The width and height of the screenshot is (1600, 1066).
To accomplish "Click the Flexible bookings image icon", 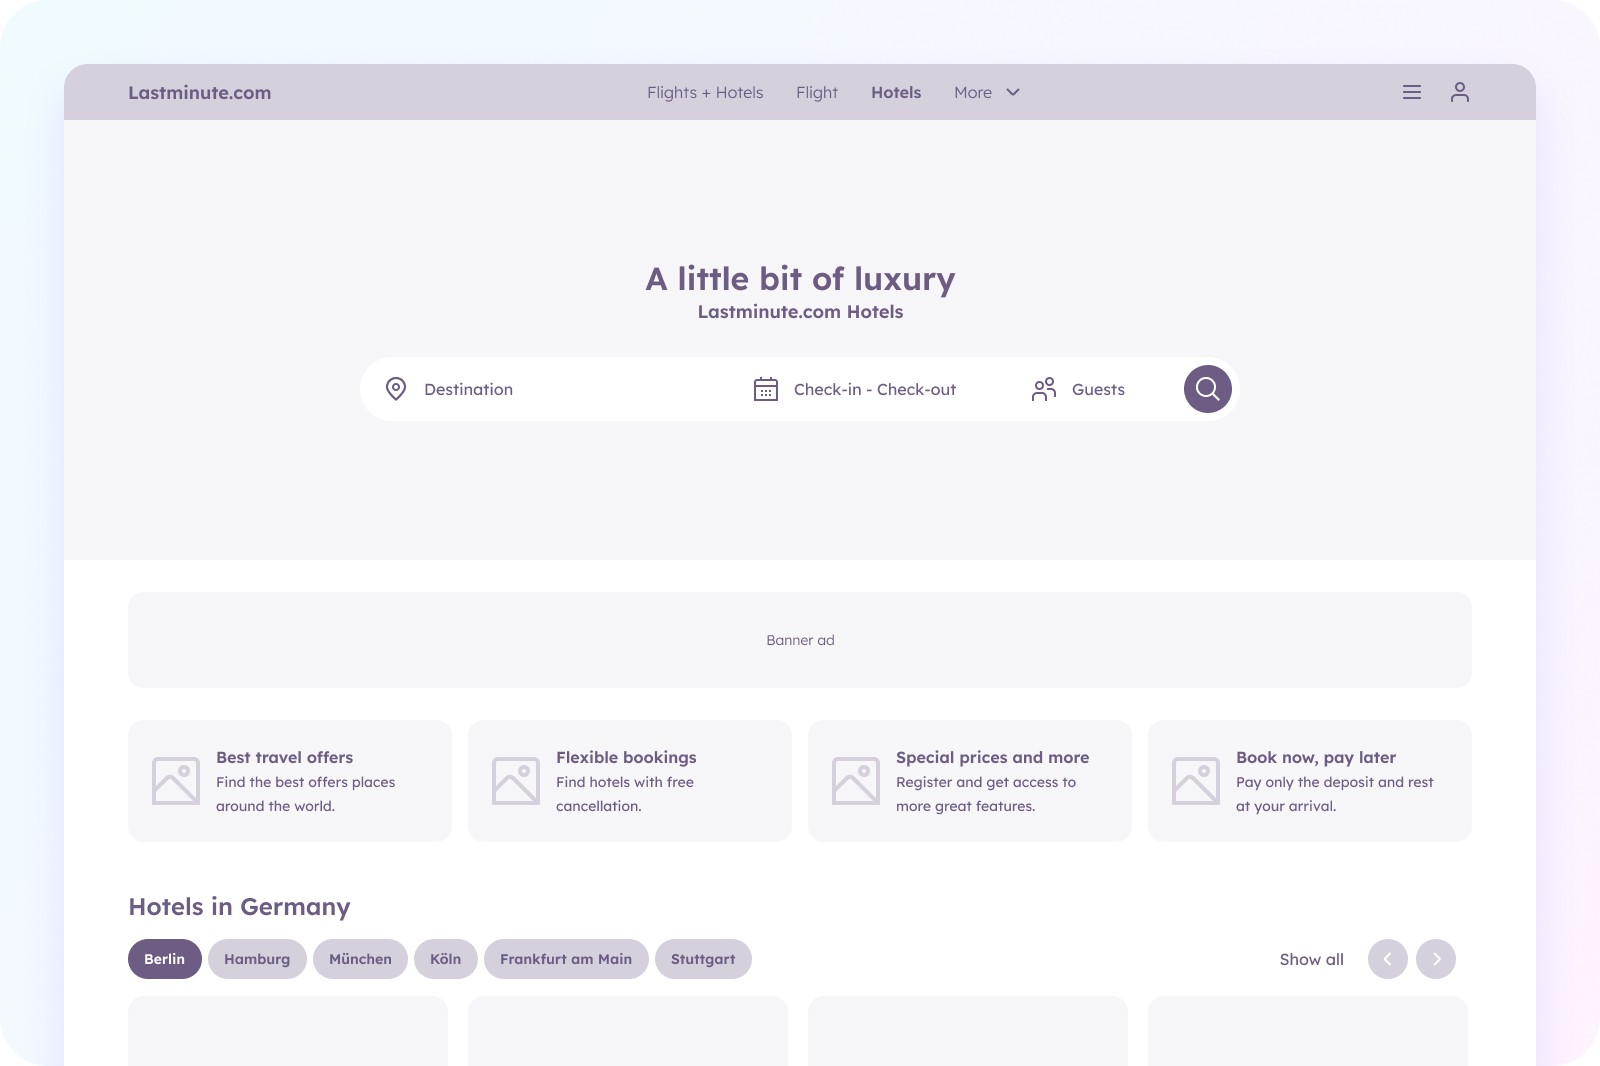I will coord(516,781).
